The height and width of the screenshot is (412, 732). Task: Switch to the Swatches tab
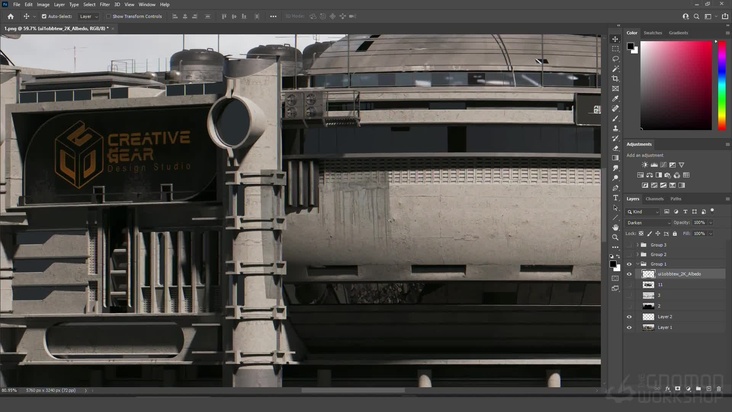(653, 33)
